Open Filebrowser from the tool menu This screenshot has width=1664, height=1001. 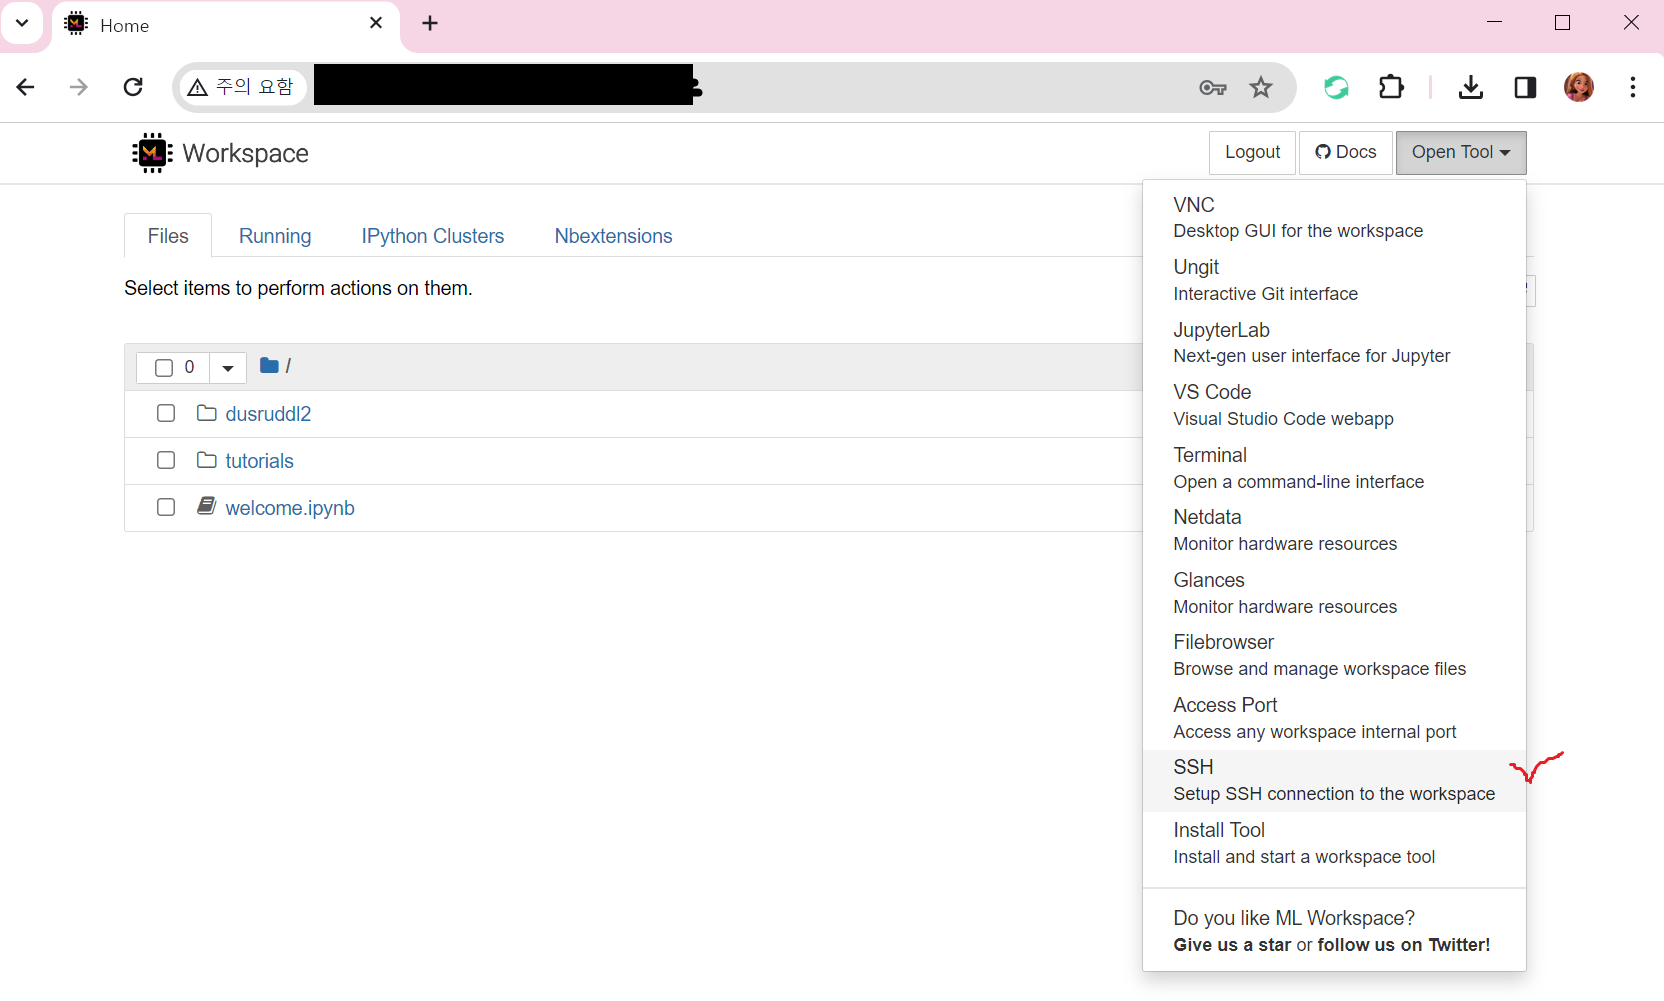click(x=1334, y=655)
